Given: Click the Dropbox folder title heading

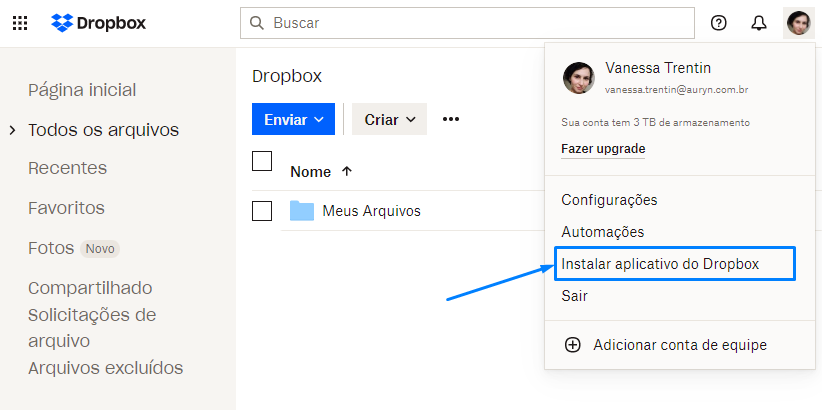Looking at the screenshot, I should [287, 76].
